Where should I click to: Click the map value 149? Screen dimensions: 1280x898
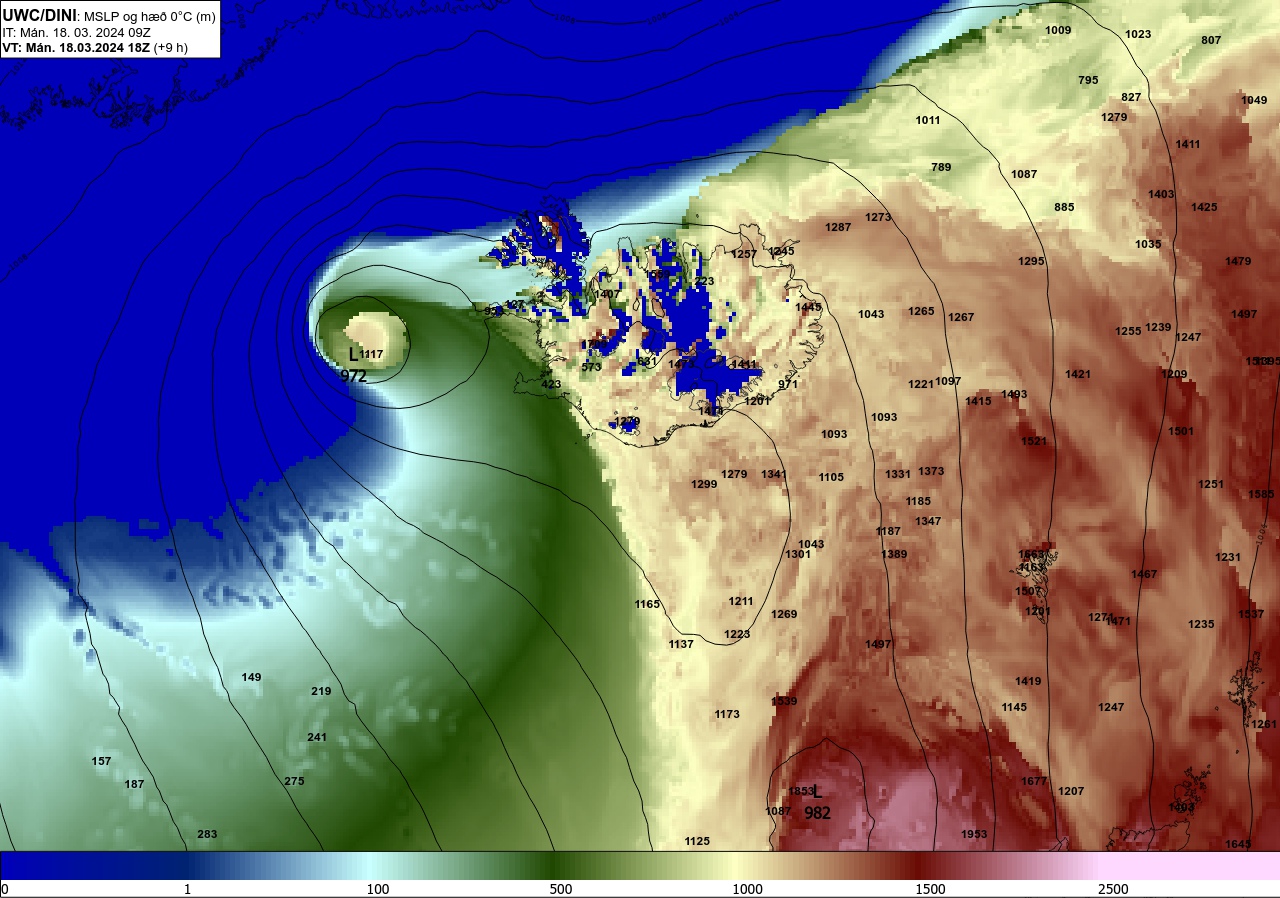(251, 677)
